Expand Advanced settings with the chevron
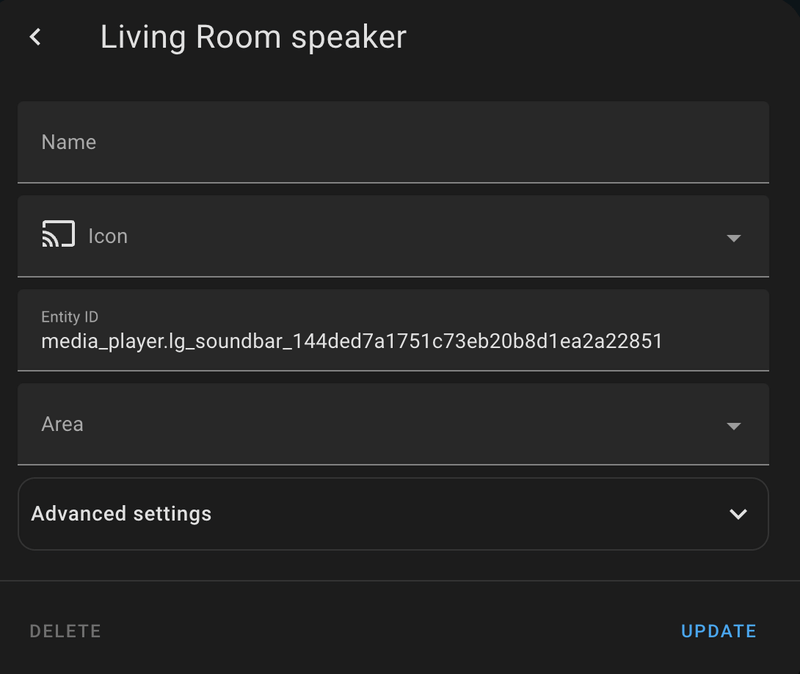The width and height of the screenshot is (800, 674). pyautogui.click(x=738, y=514)
